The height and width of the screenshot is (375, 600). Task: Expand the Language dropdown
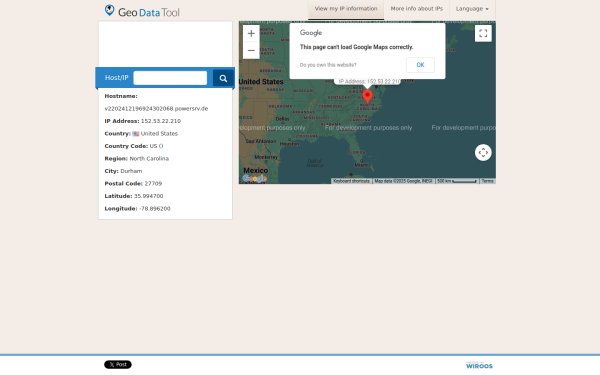(x=472, y=9)
